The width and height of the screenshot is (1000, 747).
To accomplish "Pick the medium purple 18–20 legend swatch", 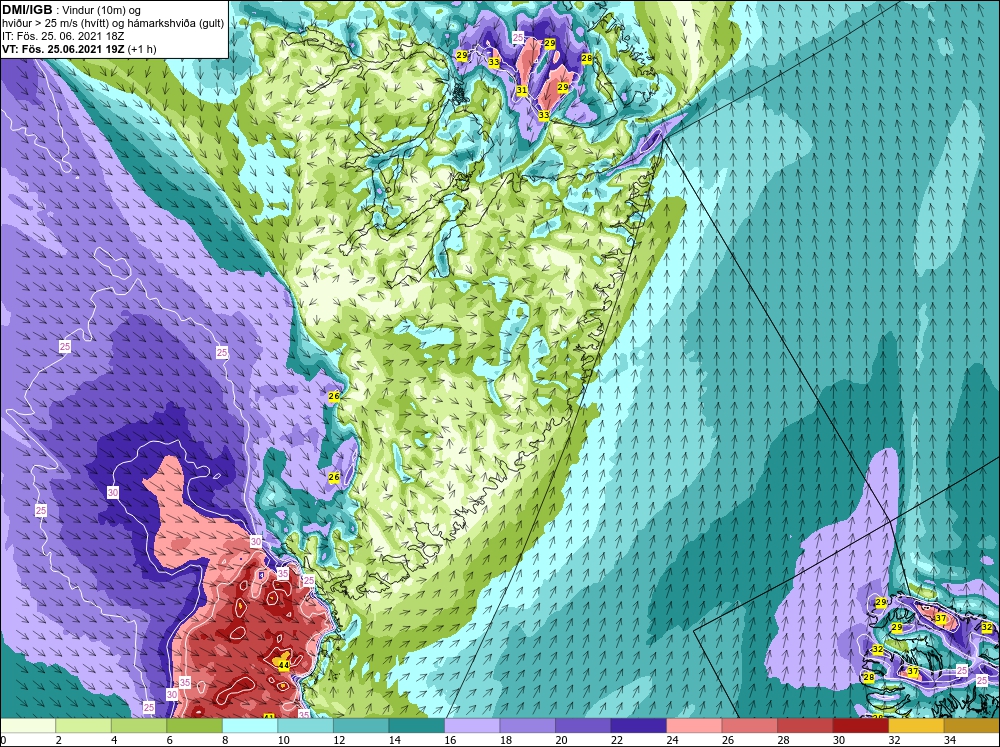I will [x=527, y=725].
